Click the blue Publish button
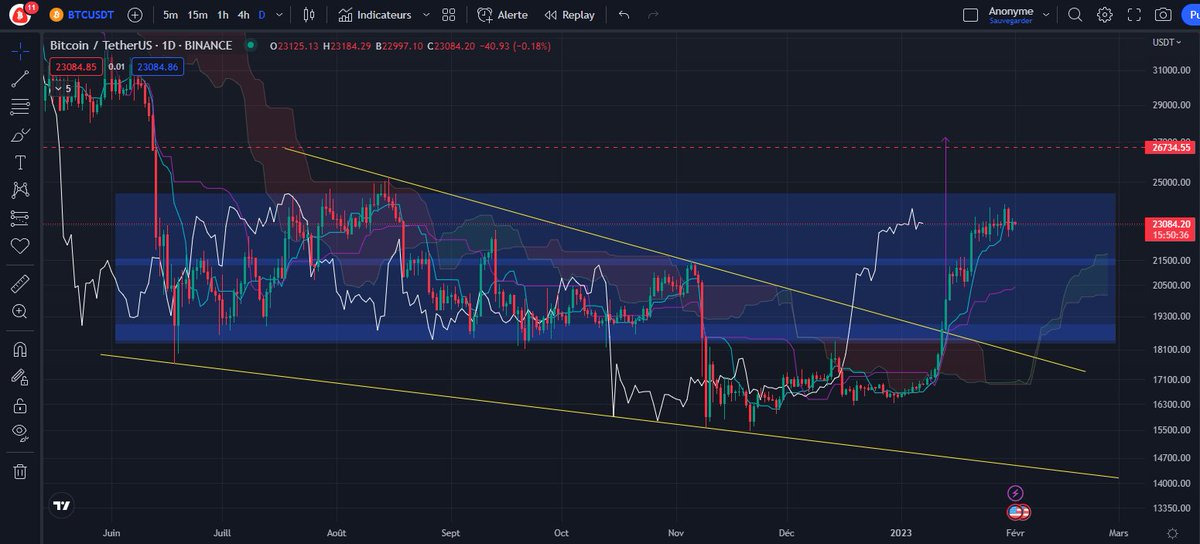This screenshot has height=544, width=1200. click(x=1191, y=15)
